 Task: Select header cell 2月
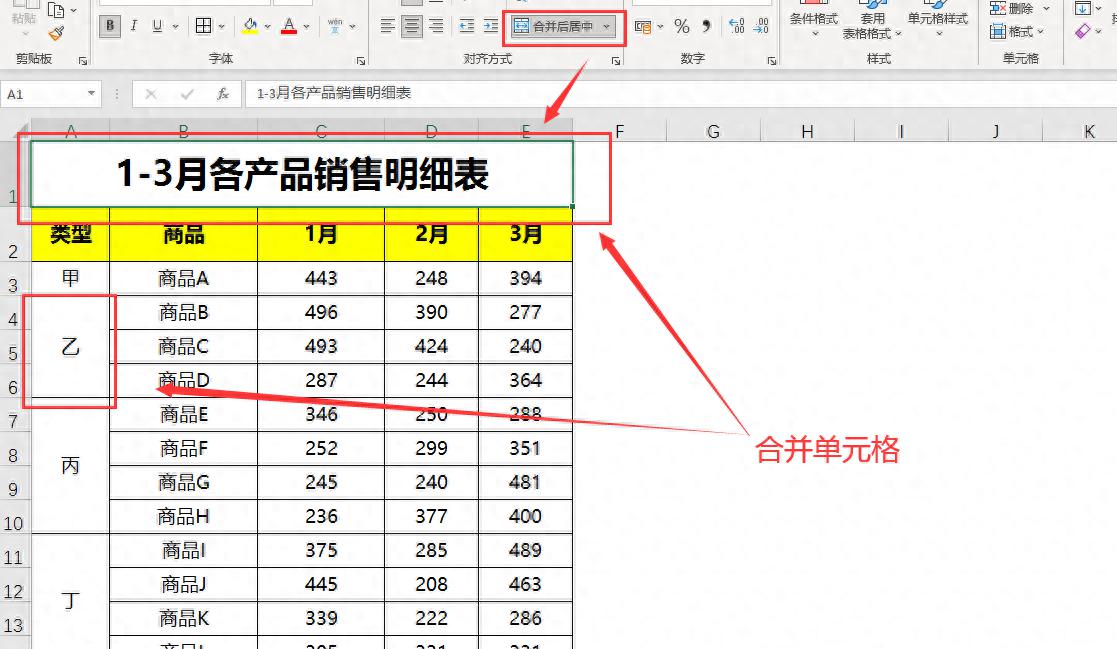coord(432,234)
